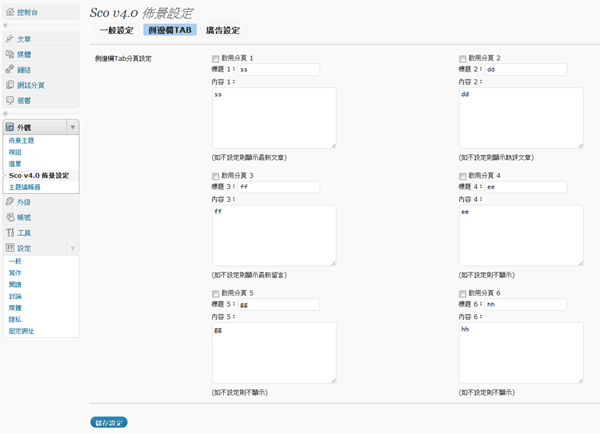Screen dimensions: 600x434
Task: Open Media settings link under Settings
Action: [x=15, y=307]
